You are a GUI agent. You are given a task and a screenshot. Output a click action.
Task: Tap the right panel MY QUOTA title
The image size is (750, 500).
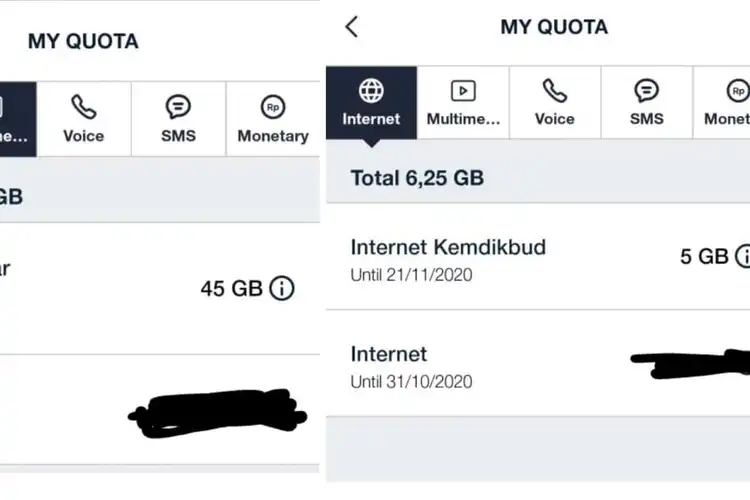click(554, 27)
